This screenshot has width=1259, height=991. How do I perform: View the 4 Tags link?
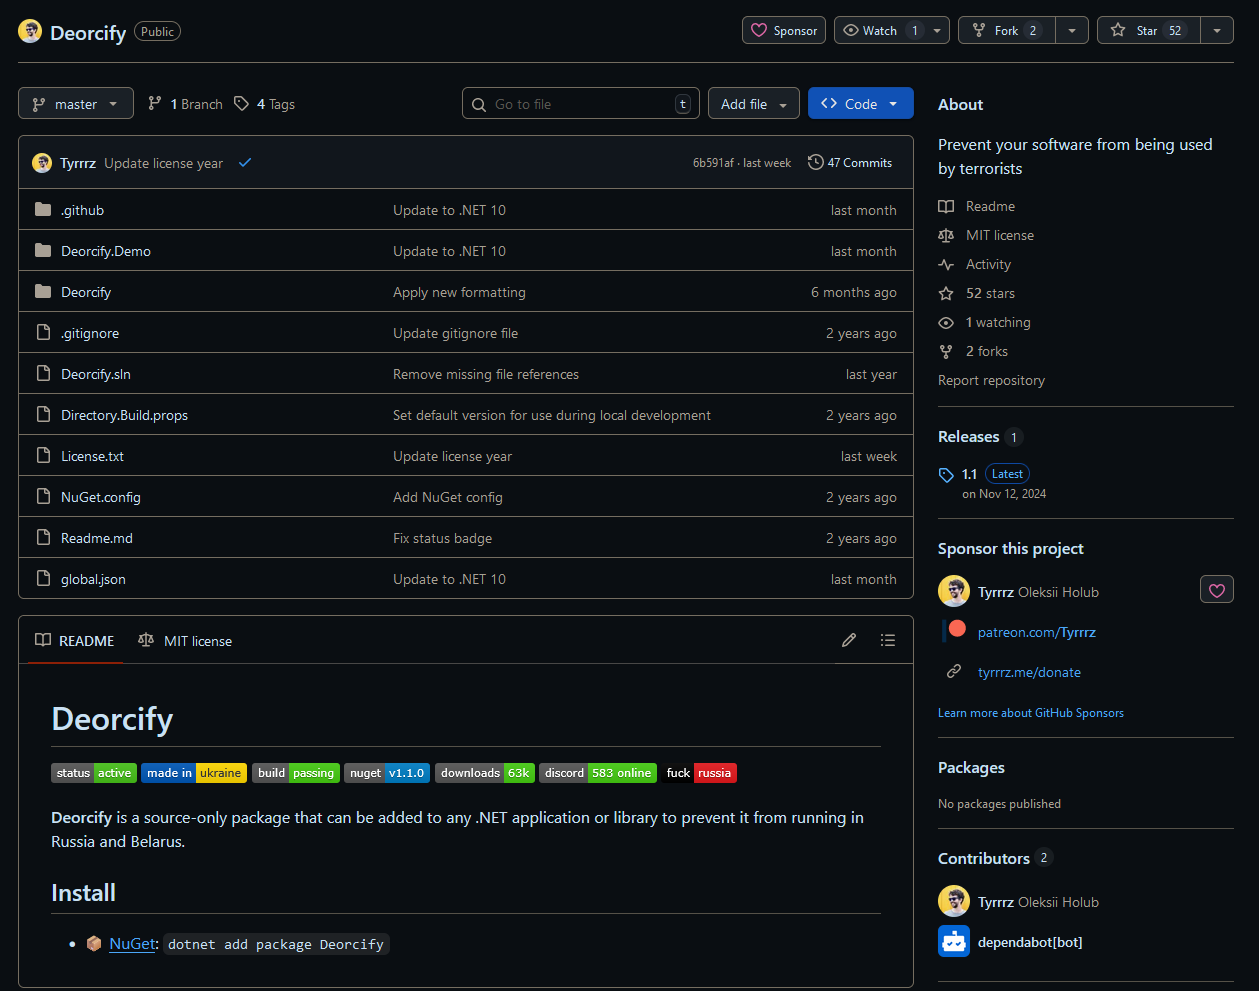point(264,104)
